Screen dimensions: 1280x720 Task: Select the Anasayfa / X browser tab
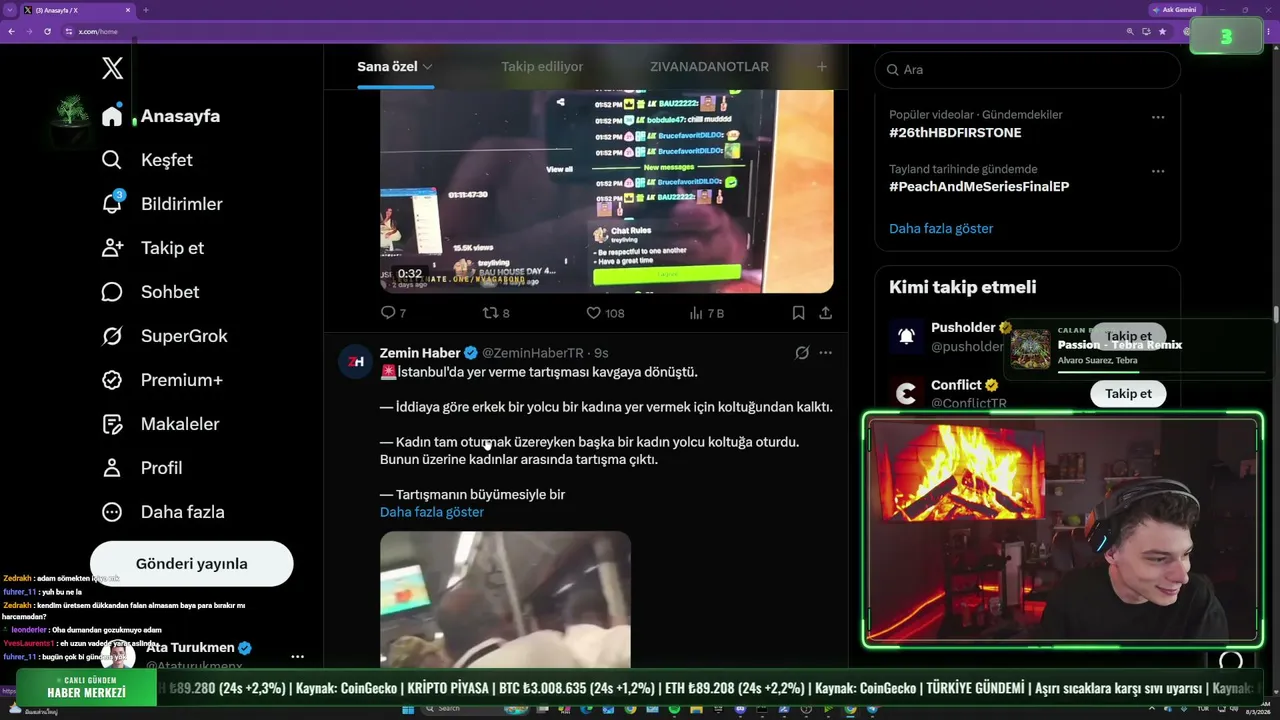(76, 10)
